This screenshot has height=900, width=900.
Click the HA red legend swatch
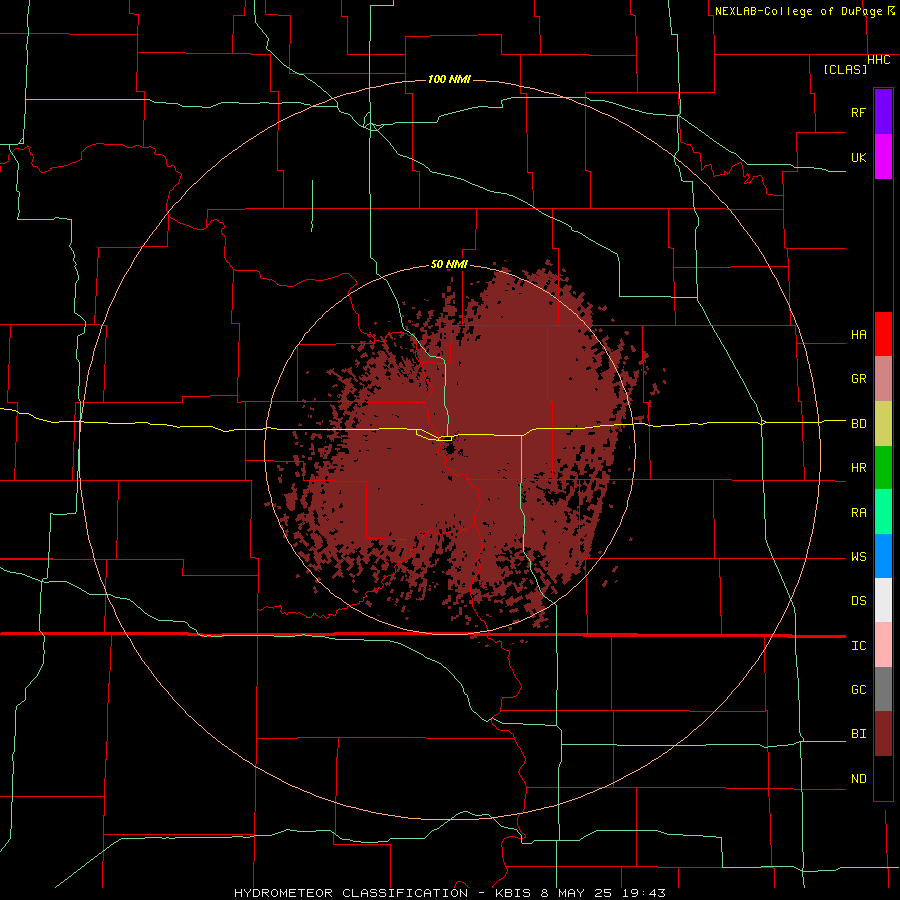(x=883, y=334)
